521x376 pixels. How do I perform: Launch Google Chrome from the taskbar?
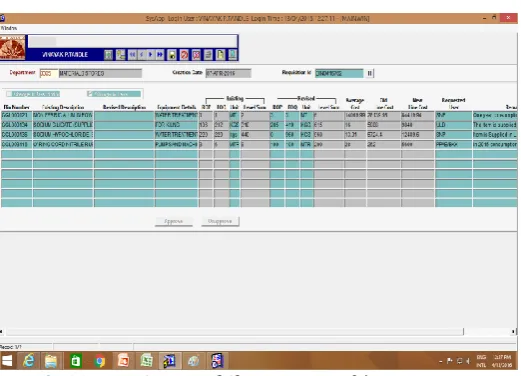99,361
